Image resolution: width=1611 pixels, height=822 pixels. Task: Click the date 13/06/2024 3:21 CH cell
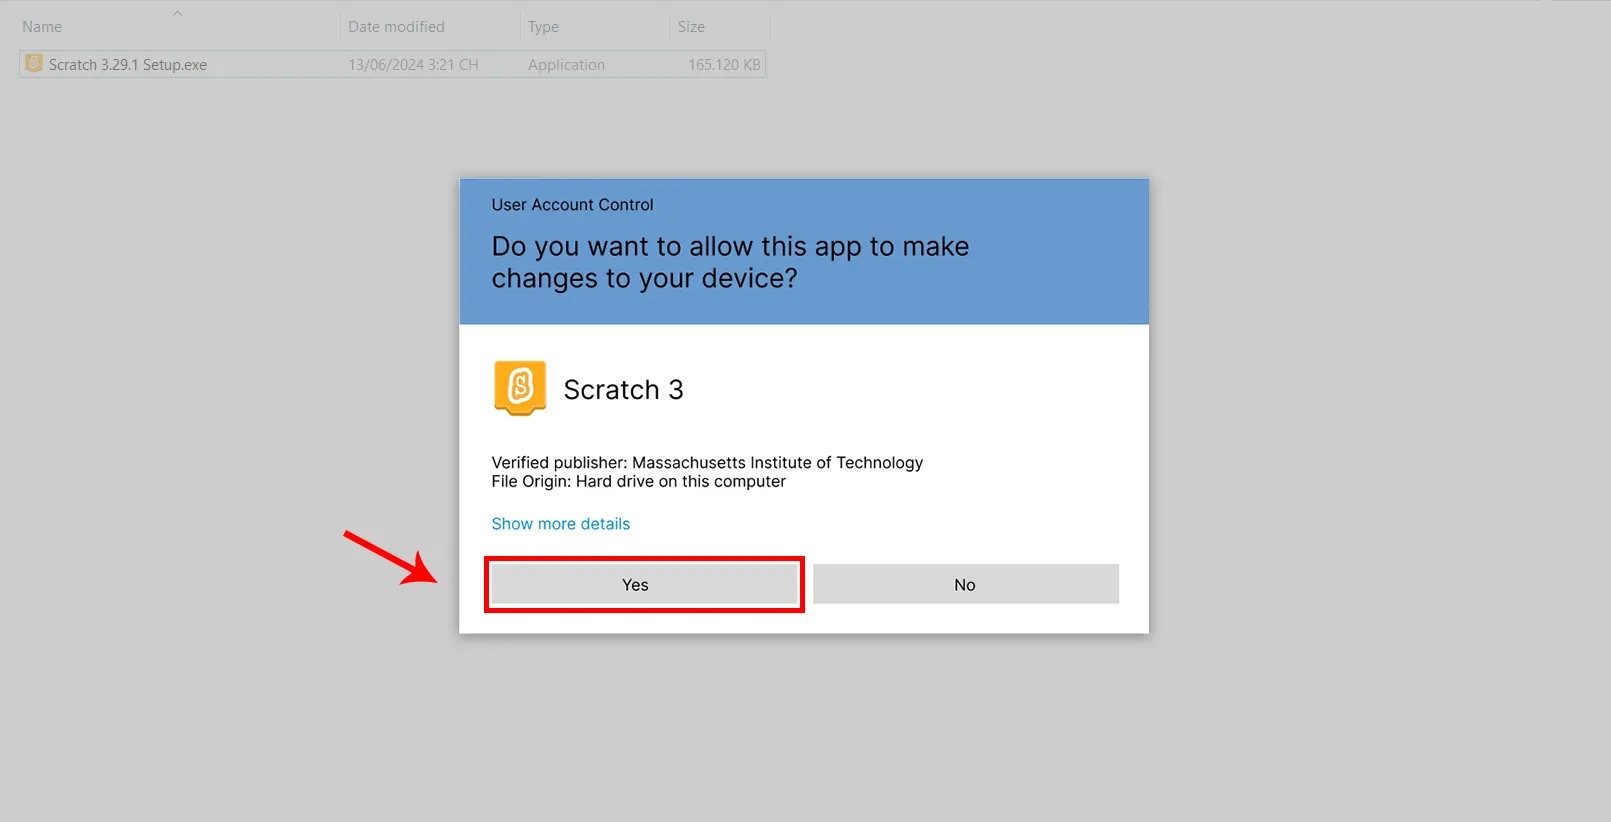(413, 65)
